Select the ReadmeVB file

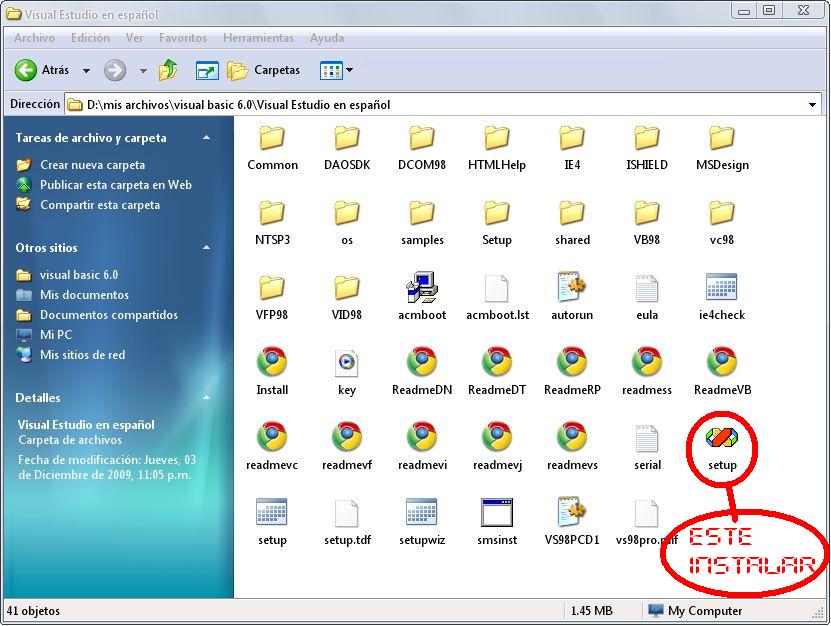pos(722,372)
